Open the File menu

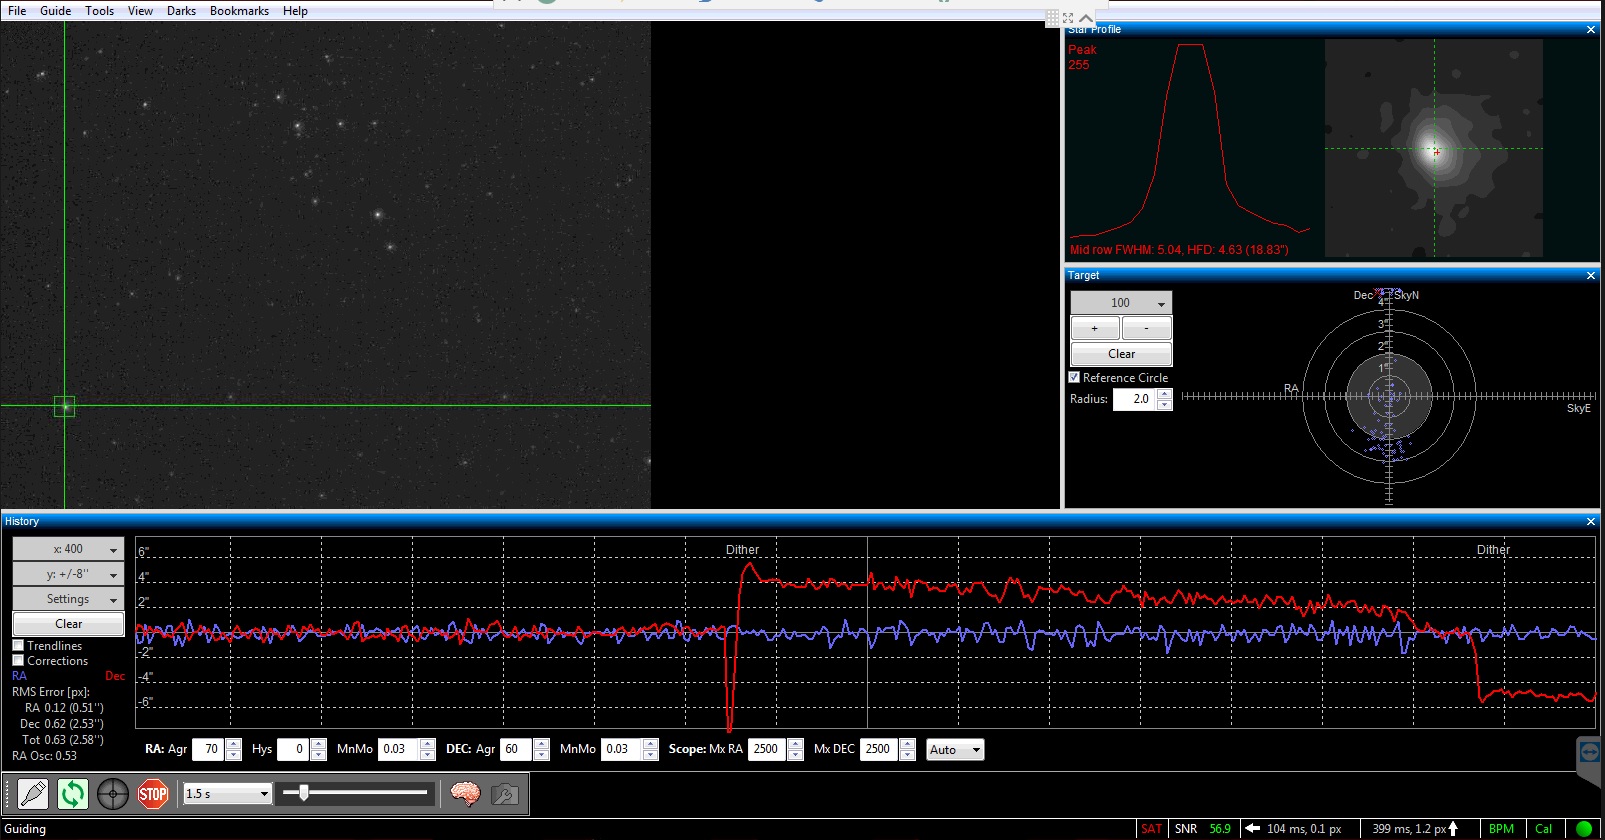[x=17, y=11]
